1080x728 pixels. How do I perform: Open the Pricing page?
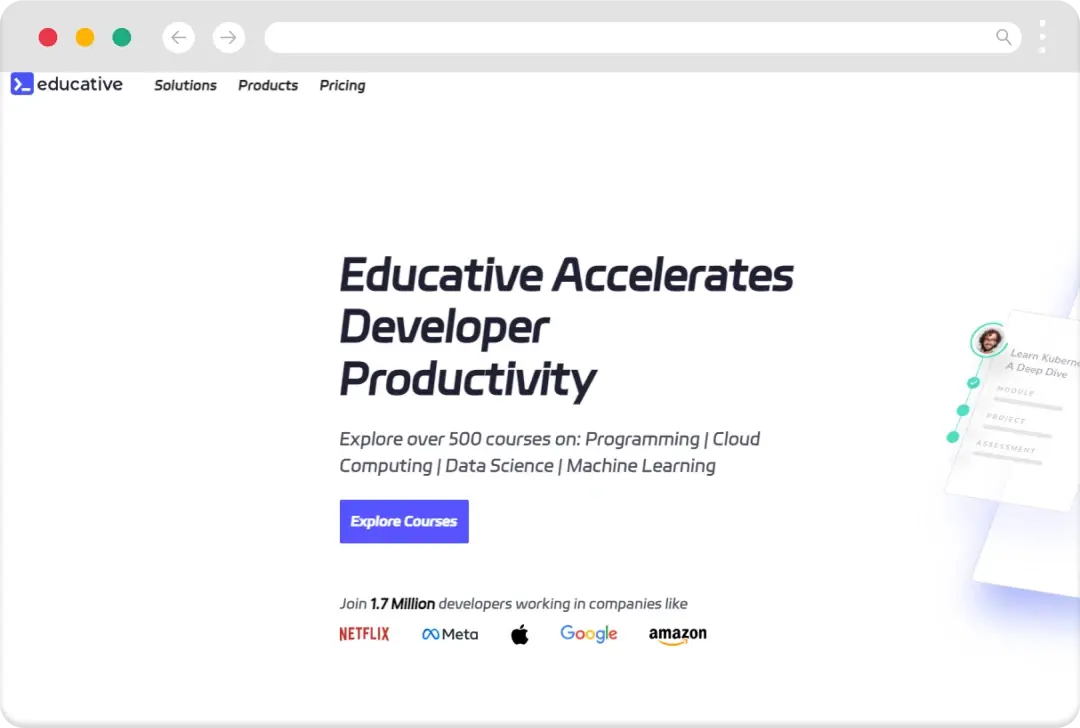(342, 85)
